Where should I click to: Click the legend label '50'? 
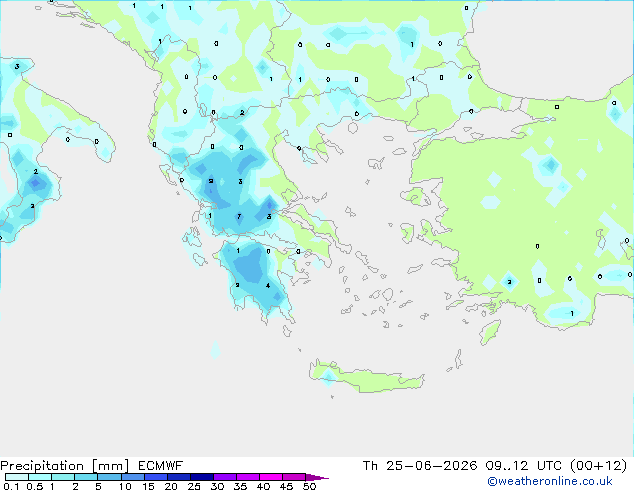309,486
